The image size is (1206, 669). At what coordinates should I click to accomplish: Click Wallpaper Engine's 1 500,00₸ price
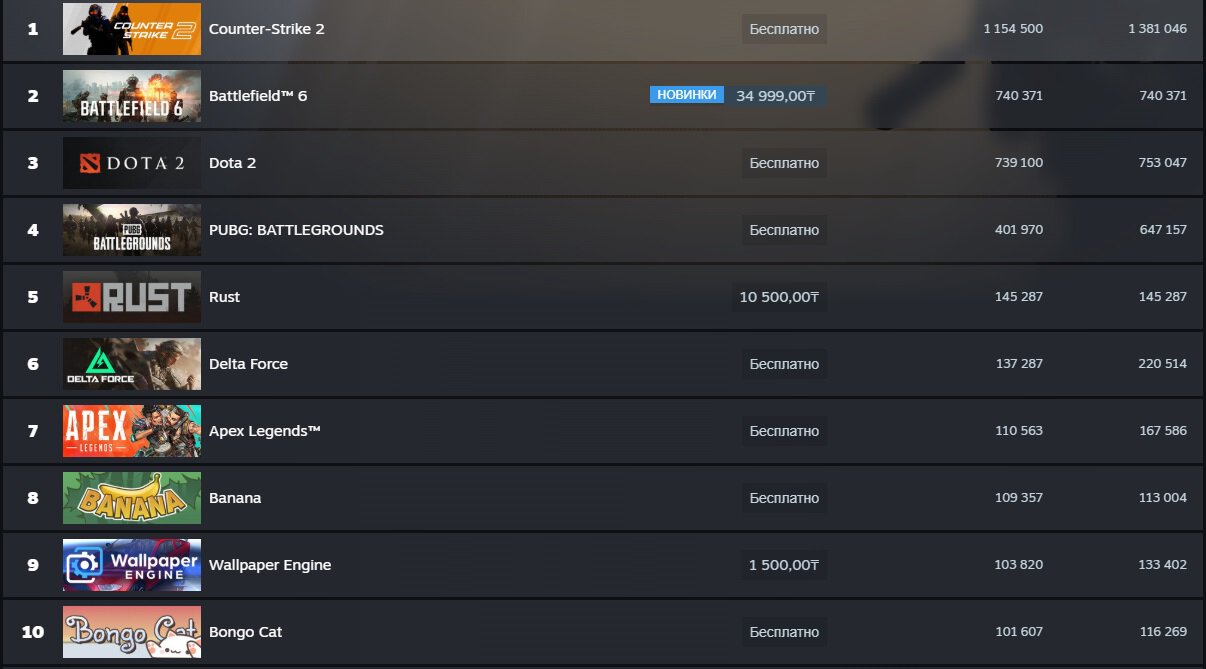(783, 565)
